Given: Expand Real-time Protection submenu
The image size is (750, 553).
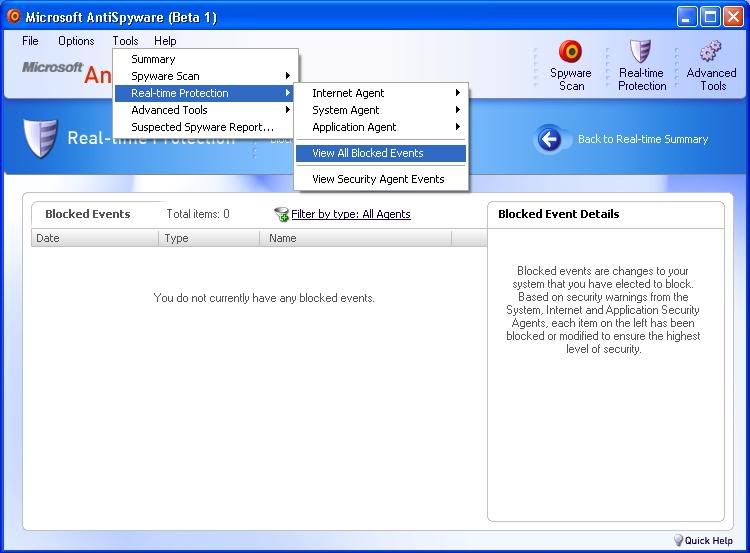Looking at the screenshot, I should click(206, 93).
